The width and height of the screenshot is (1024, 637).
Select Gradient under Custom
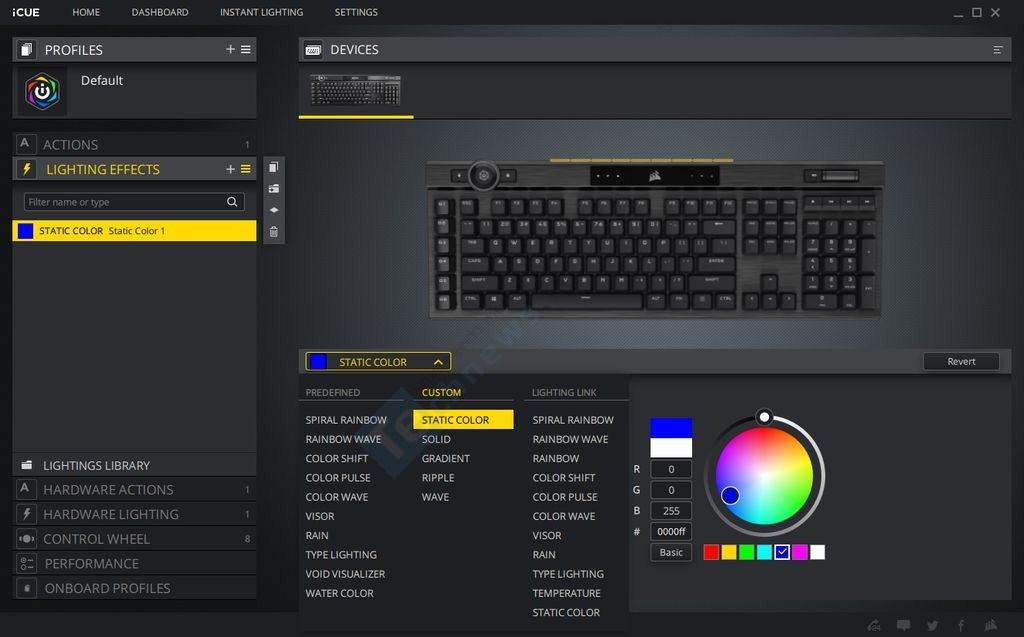click(445, 459)
